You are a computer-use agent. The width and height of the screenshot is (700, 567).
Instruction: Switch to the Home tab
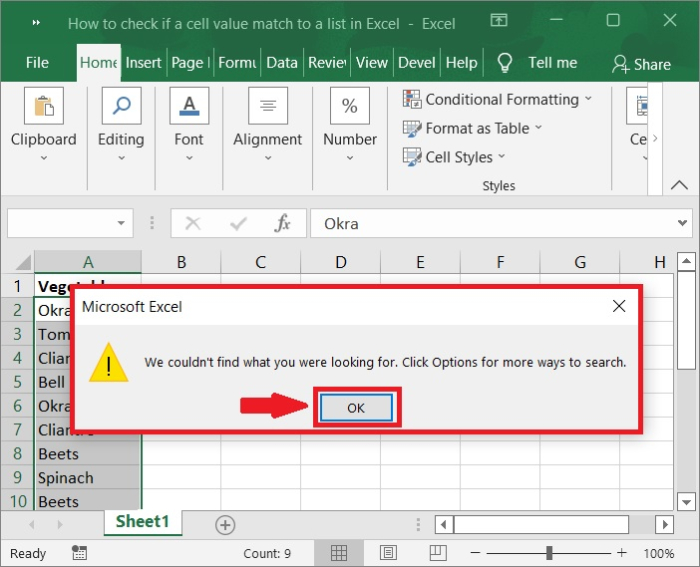coord(99,63)
